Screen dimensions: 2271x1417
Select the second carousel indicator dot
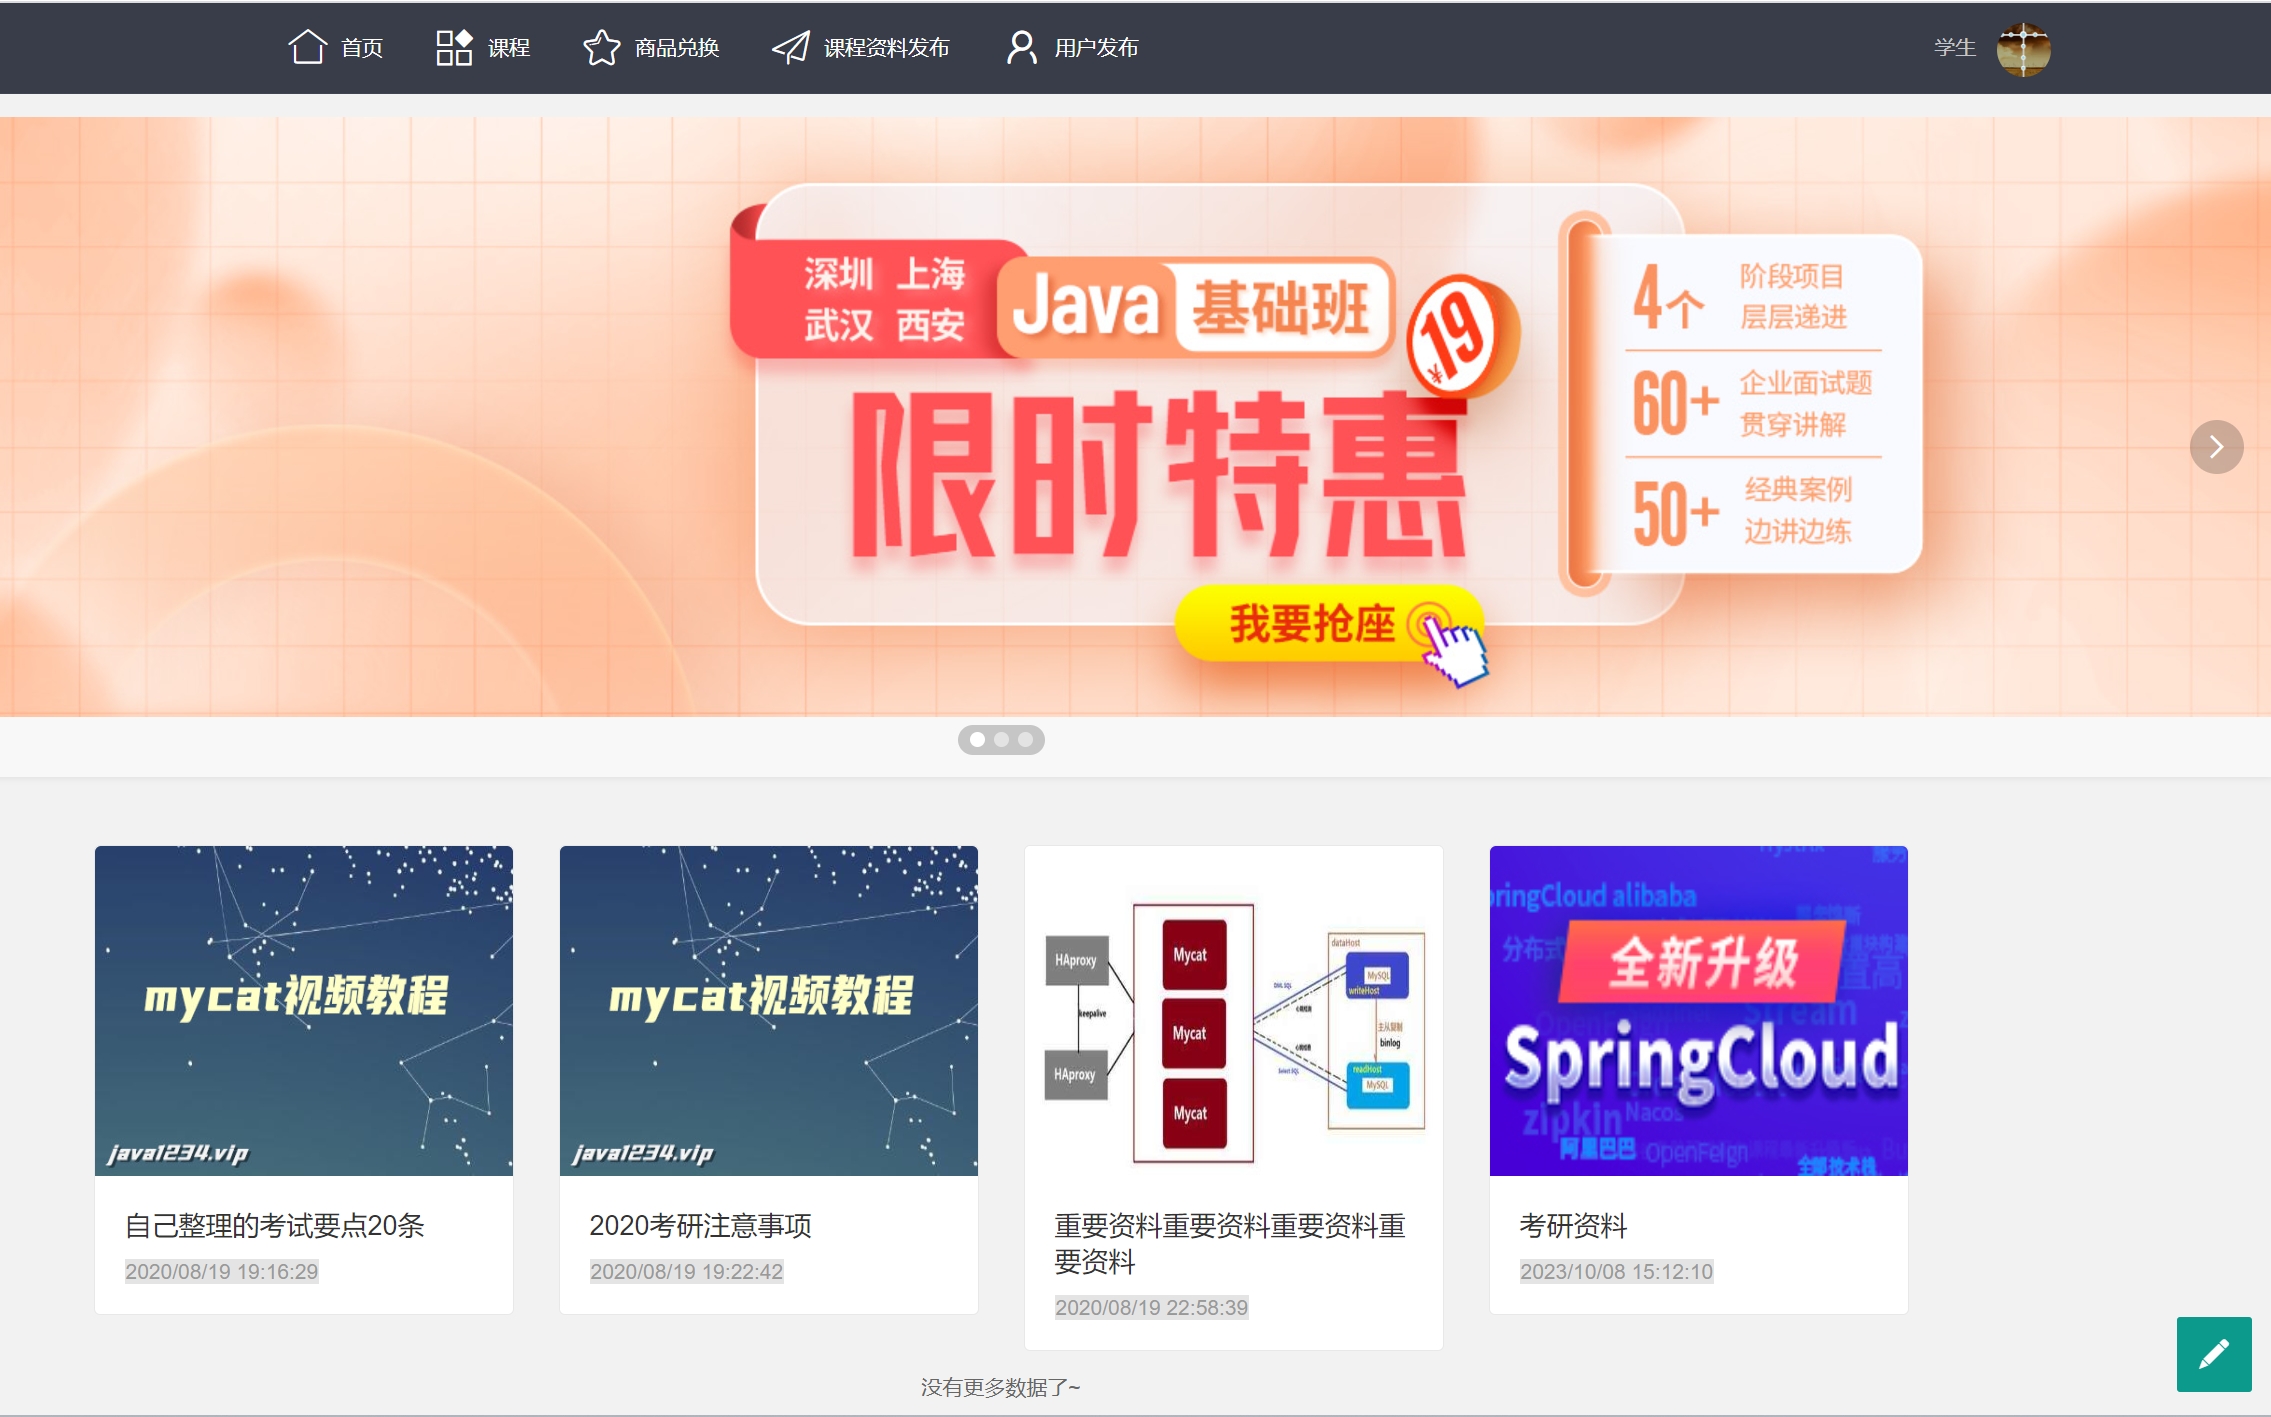point(1001,740)
